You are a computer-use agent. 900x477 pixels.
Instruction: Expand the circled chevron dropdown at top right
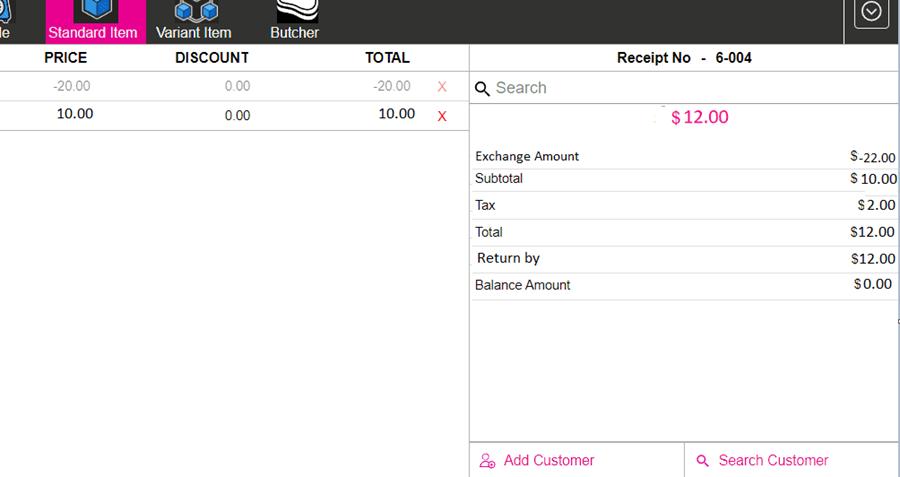tap(871, 13)
